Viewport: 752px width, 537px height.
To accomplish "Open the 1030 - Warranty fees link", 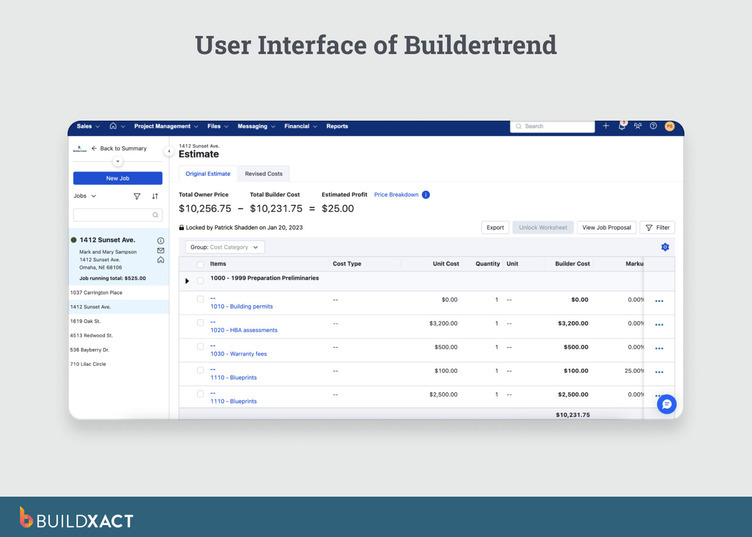I will tap(238, 354).
